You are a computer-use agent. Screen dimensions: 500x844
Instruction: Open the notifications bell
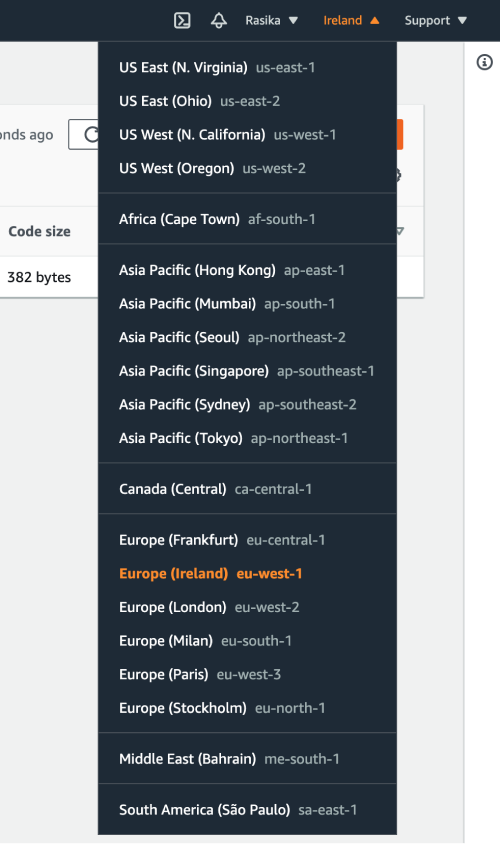coord(219,20)
